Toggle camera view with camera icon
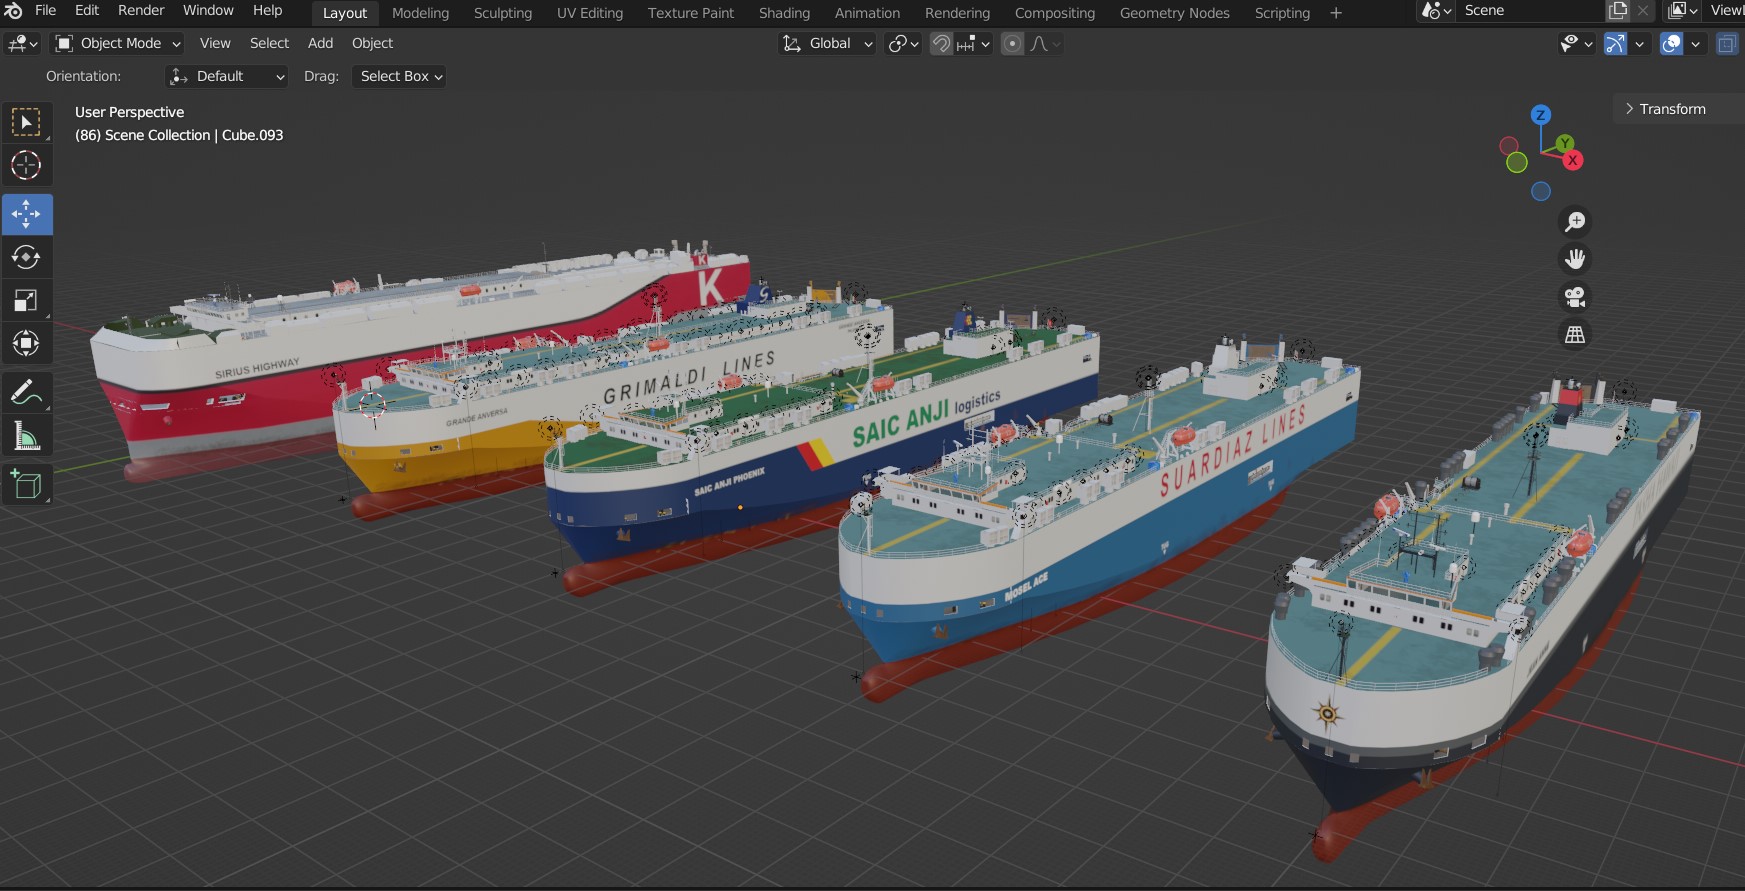Viewport: 1745px width, 891px height. [1575, 297]
